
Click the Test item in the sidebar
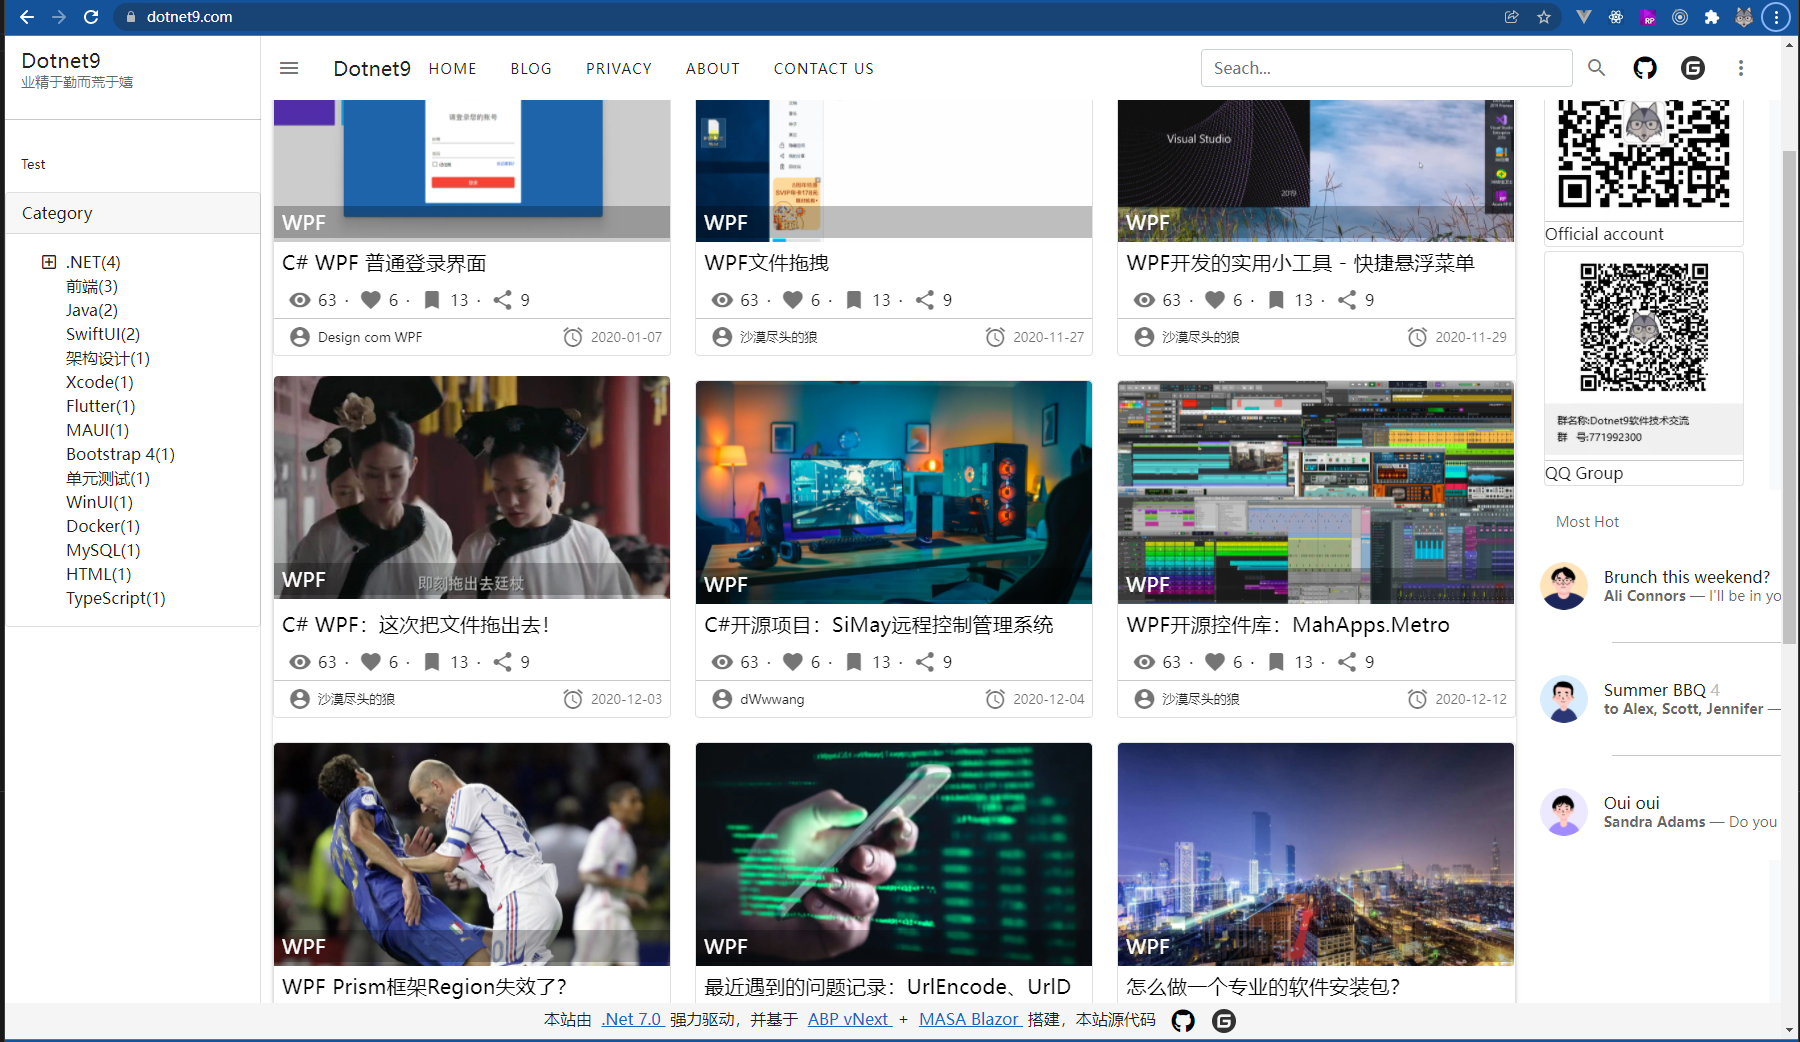pyautogui.click(x=33, y=164)
